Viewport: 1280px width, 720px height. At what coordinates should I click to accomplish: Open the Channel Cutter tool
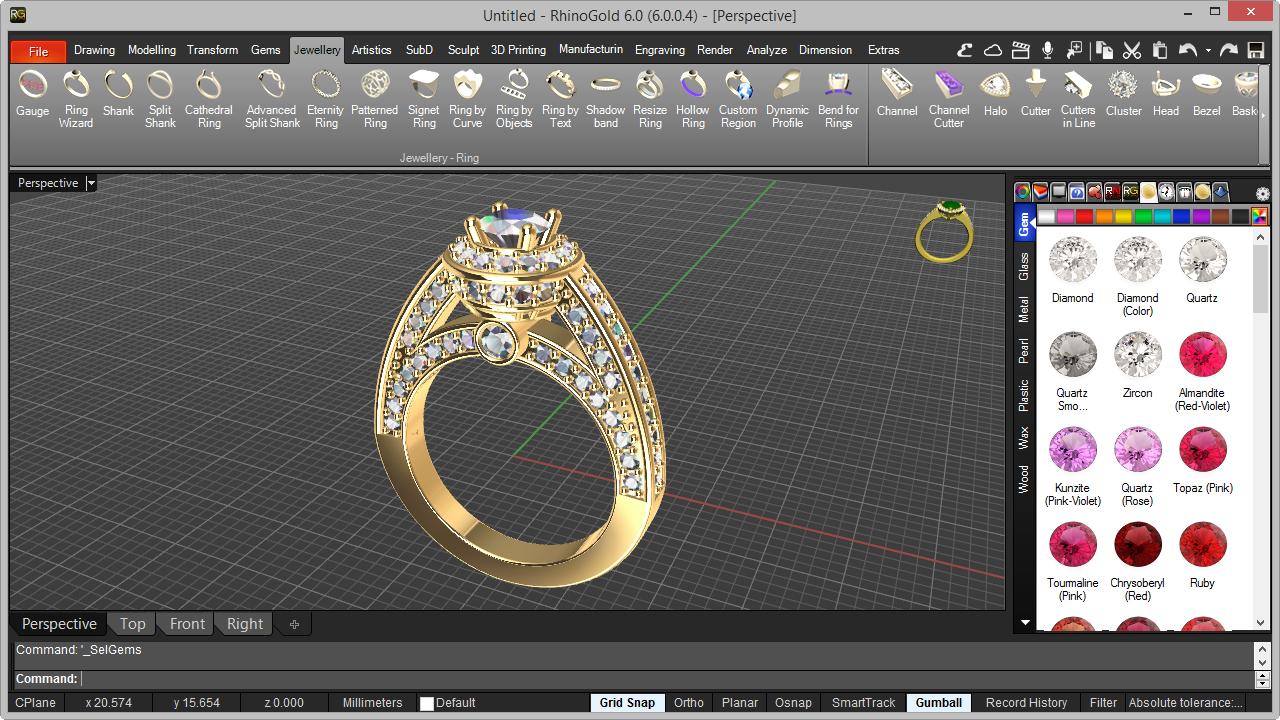[948, 97]
